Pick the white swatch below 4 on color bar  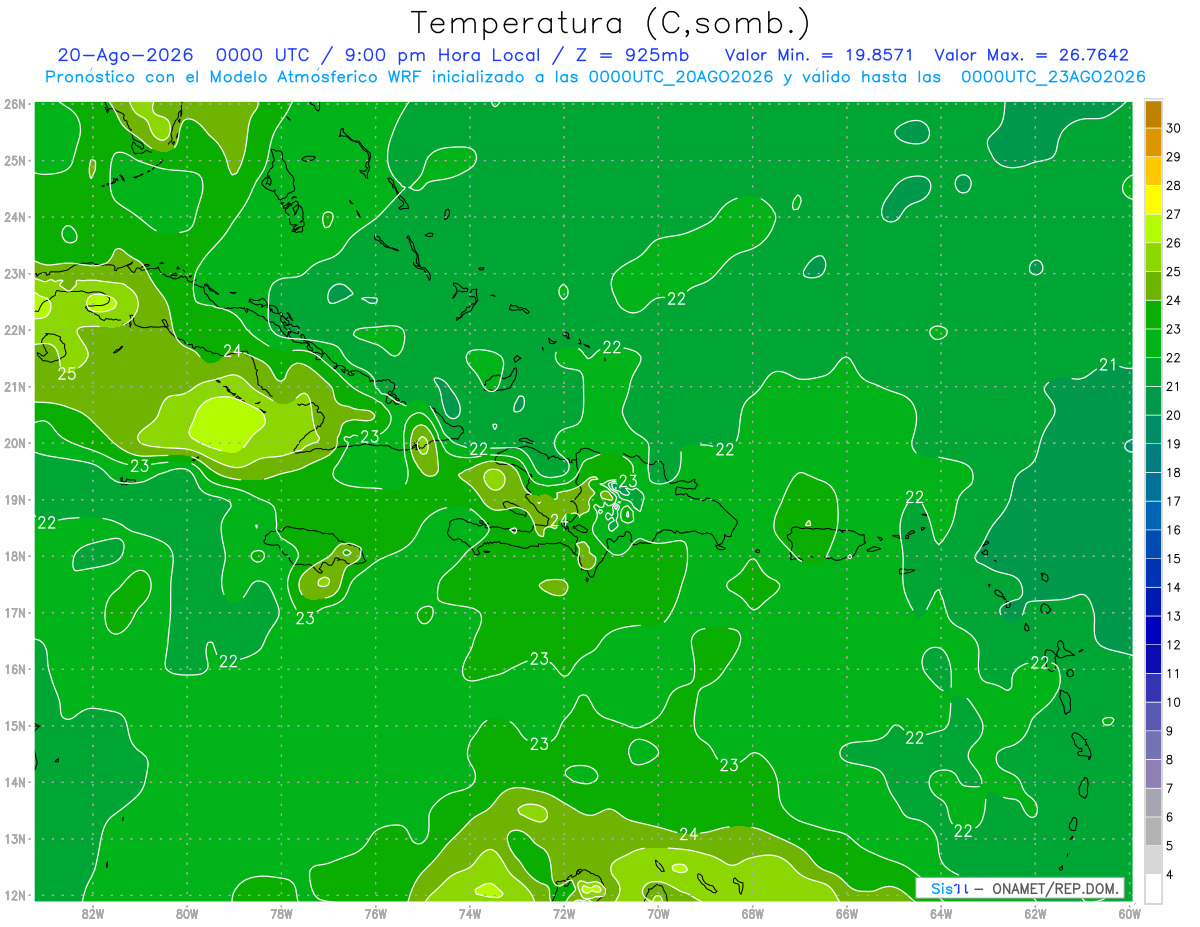1153,888
